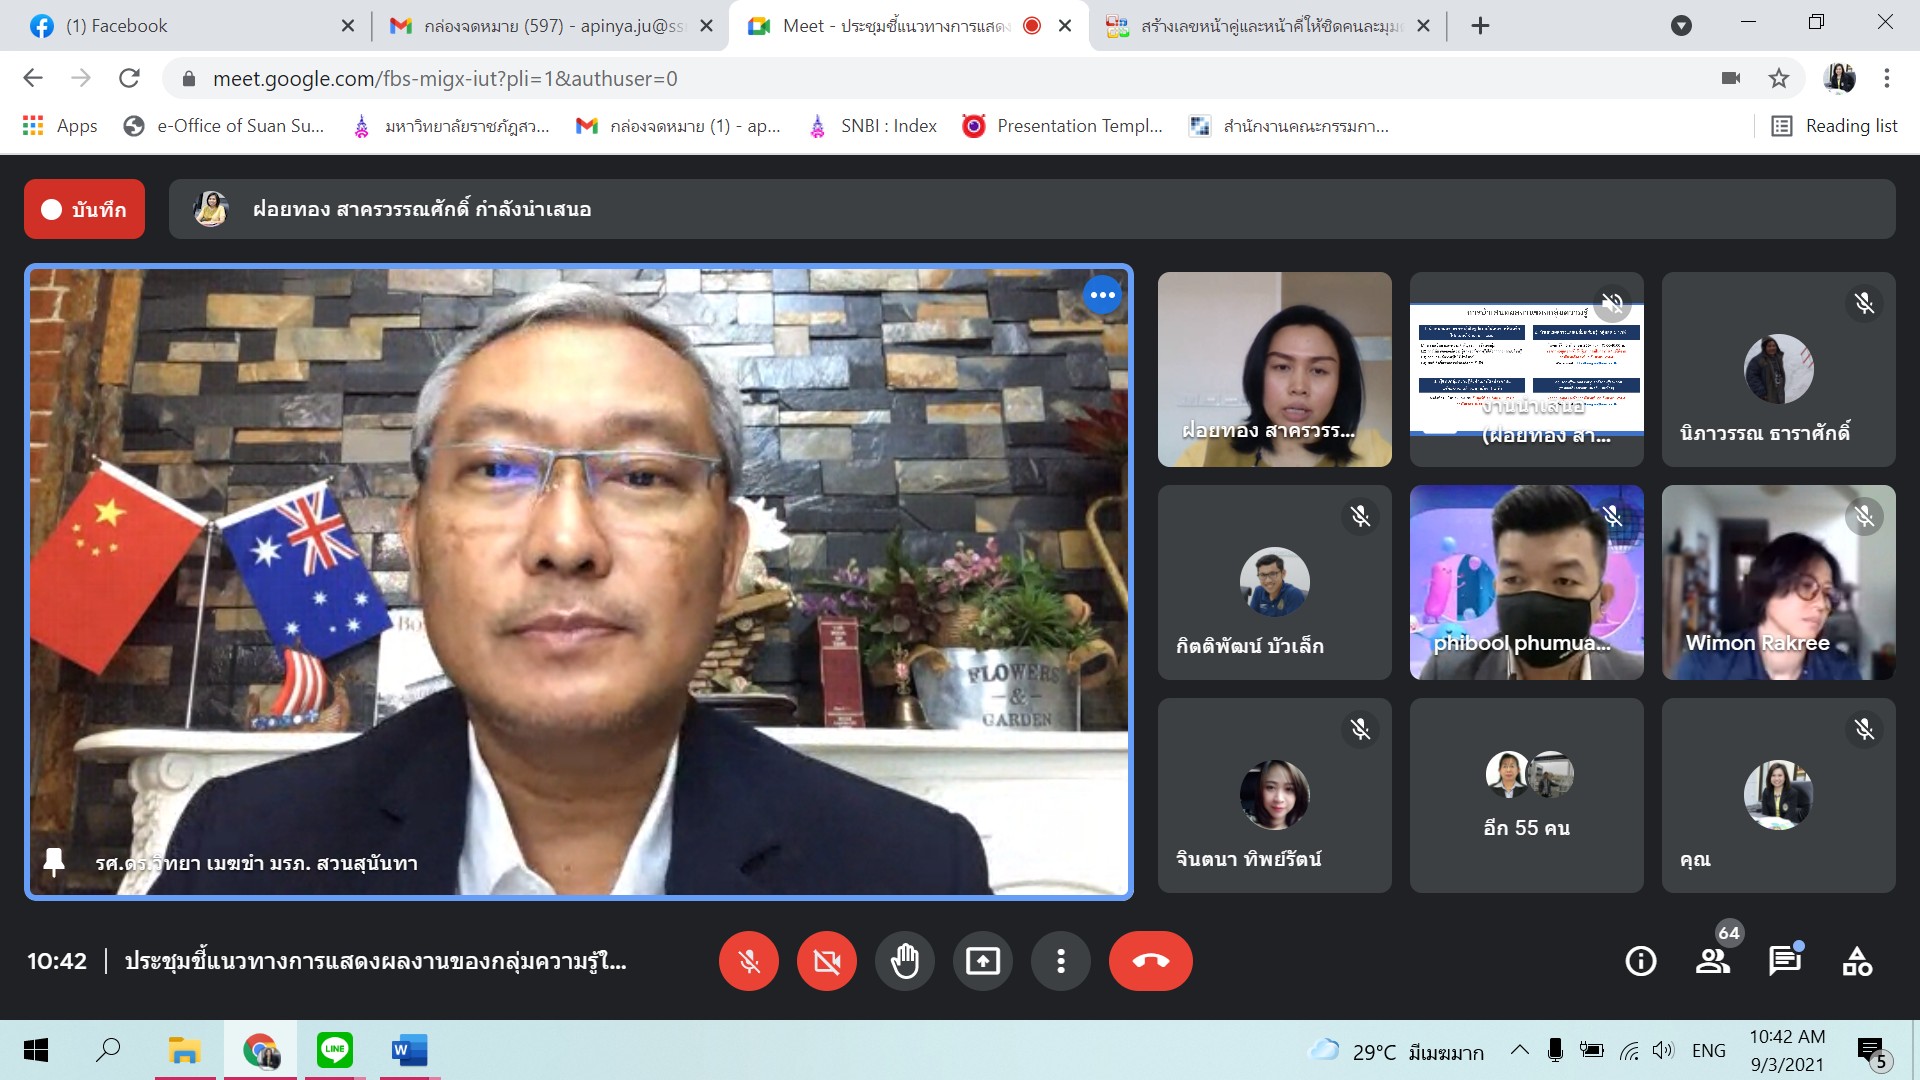Open LINE app from taskbar
1920x1080 pixels.
coord(334,1050)
